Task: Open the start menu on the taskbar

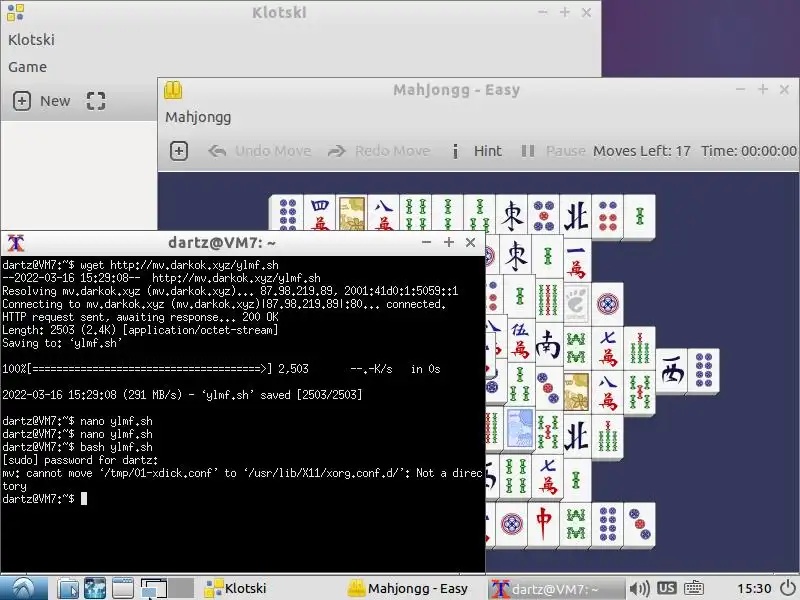Action: click(x=23, y=588)
